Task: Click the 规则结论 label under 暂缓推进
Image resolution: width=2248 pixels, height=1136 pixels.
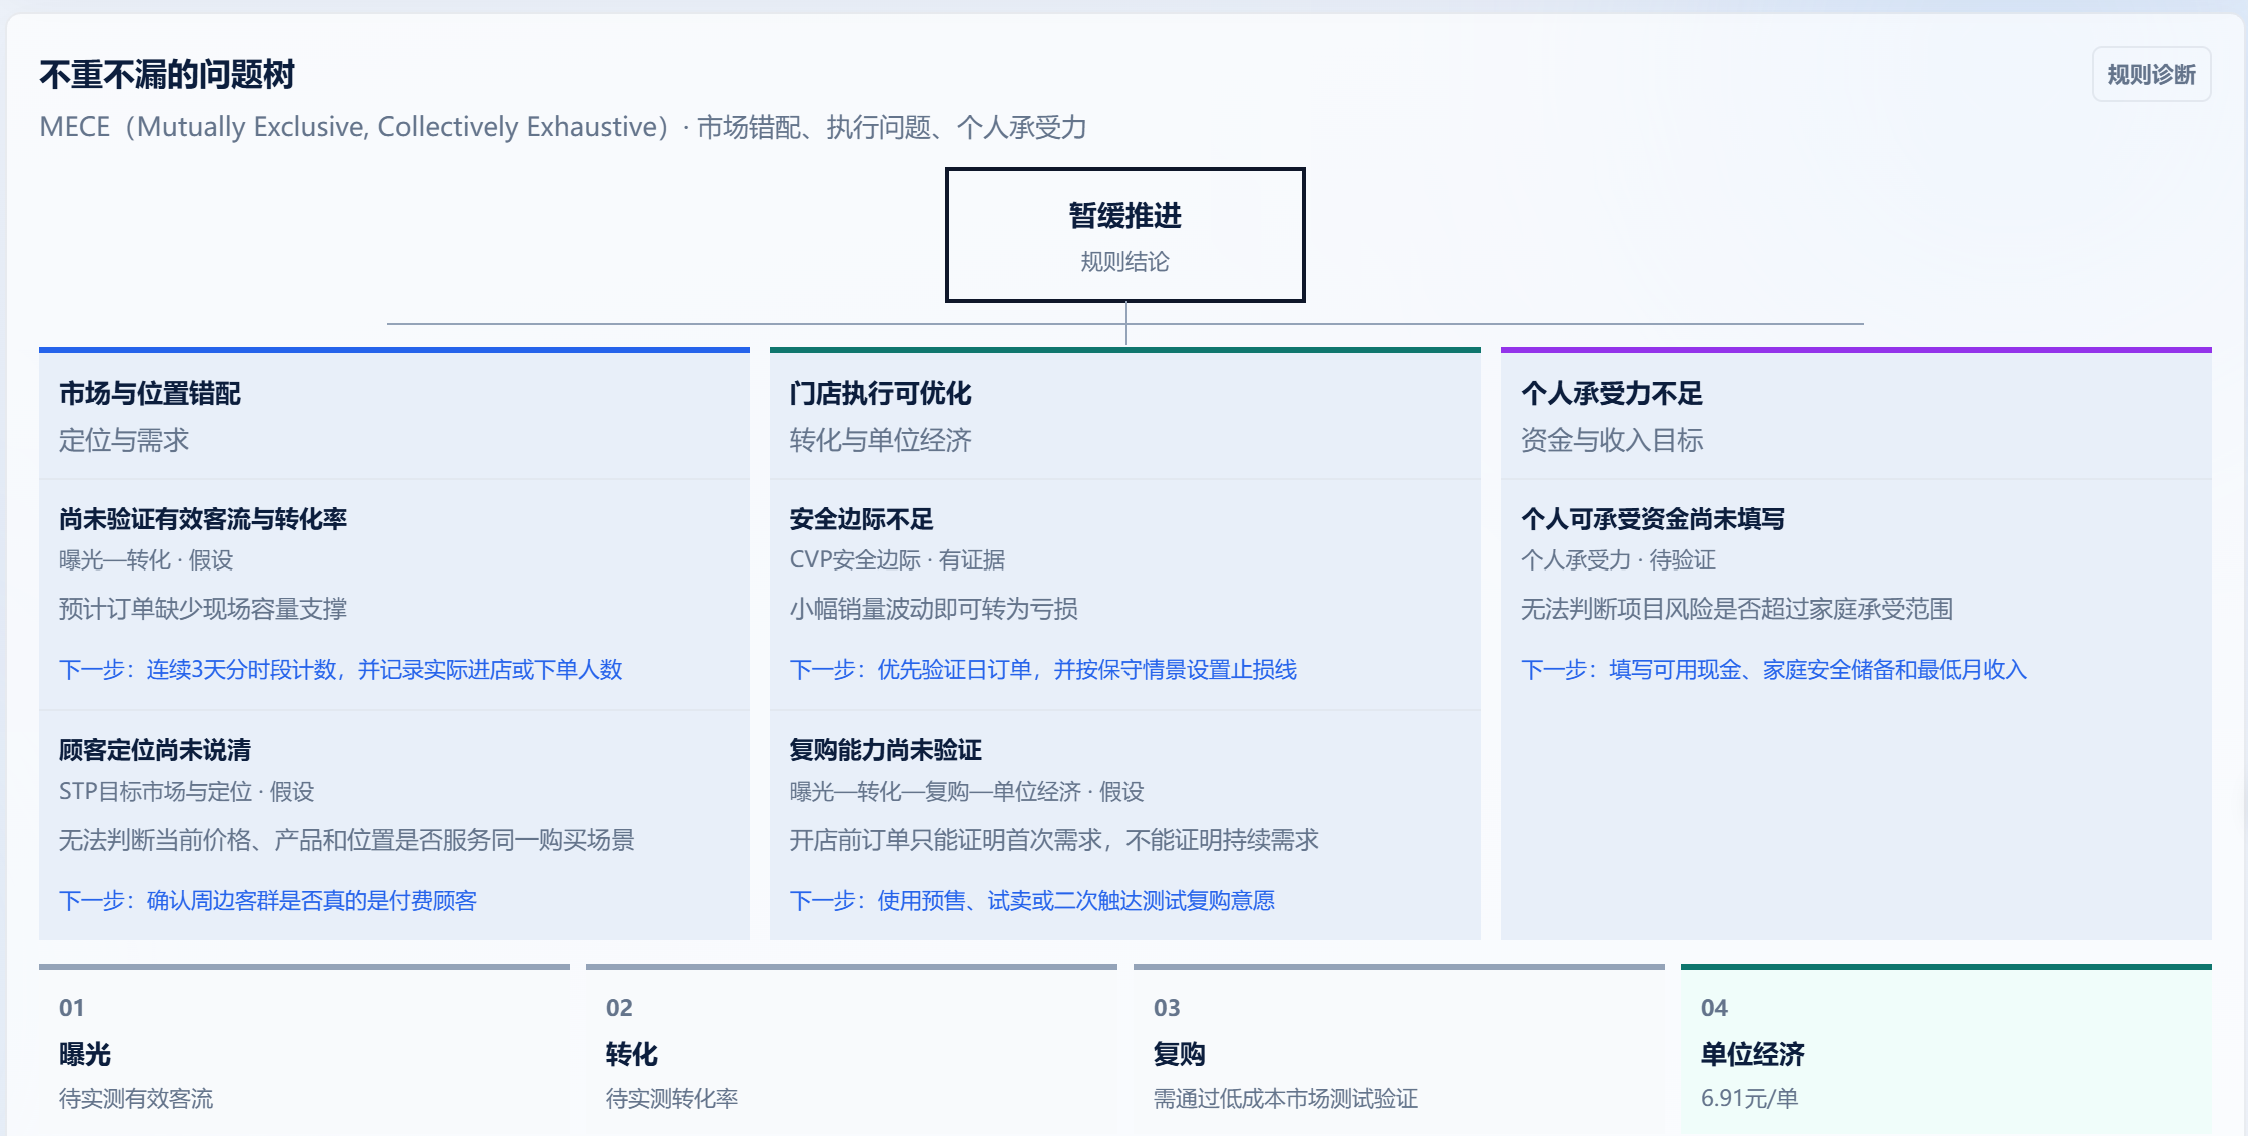Action: pyautogui.click(x=1125, y=262)
